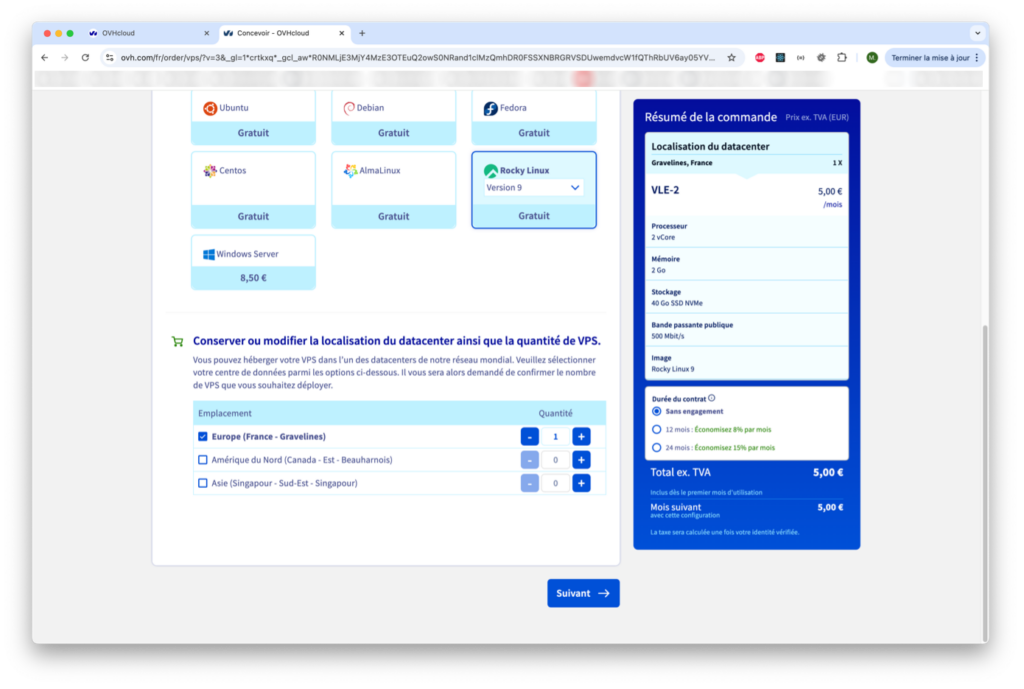Click Gratuit under AlmaLinux
Image resolution: width=1024 pixels, height=689 pixels.
(394, 216)
